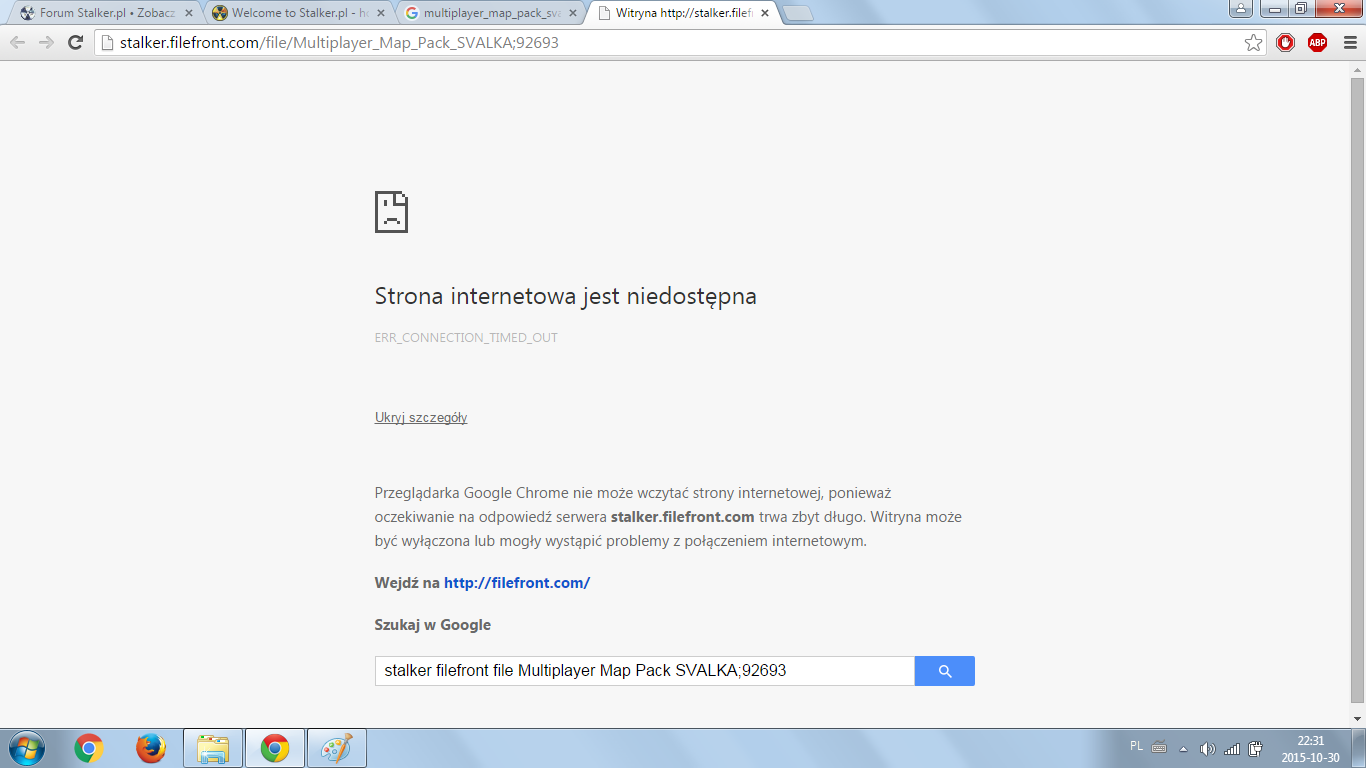Open the on-screen keyboard tray icon

click(1160, 747)
